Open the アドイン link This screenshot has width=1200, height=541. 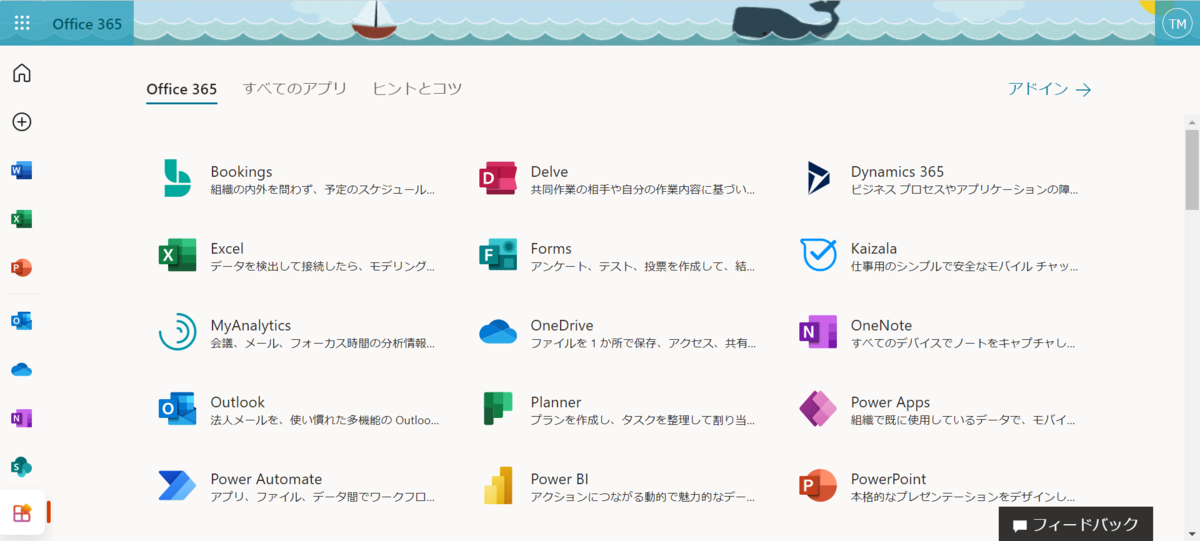click(1049, 89)
